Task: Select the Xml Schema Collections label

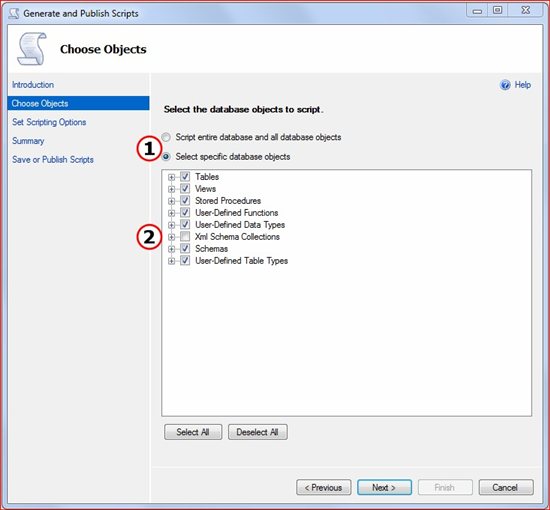Action: [237, 237]
